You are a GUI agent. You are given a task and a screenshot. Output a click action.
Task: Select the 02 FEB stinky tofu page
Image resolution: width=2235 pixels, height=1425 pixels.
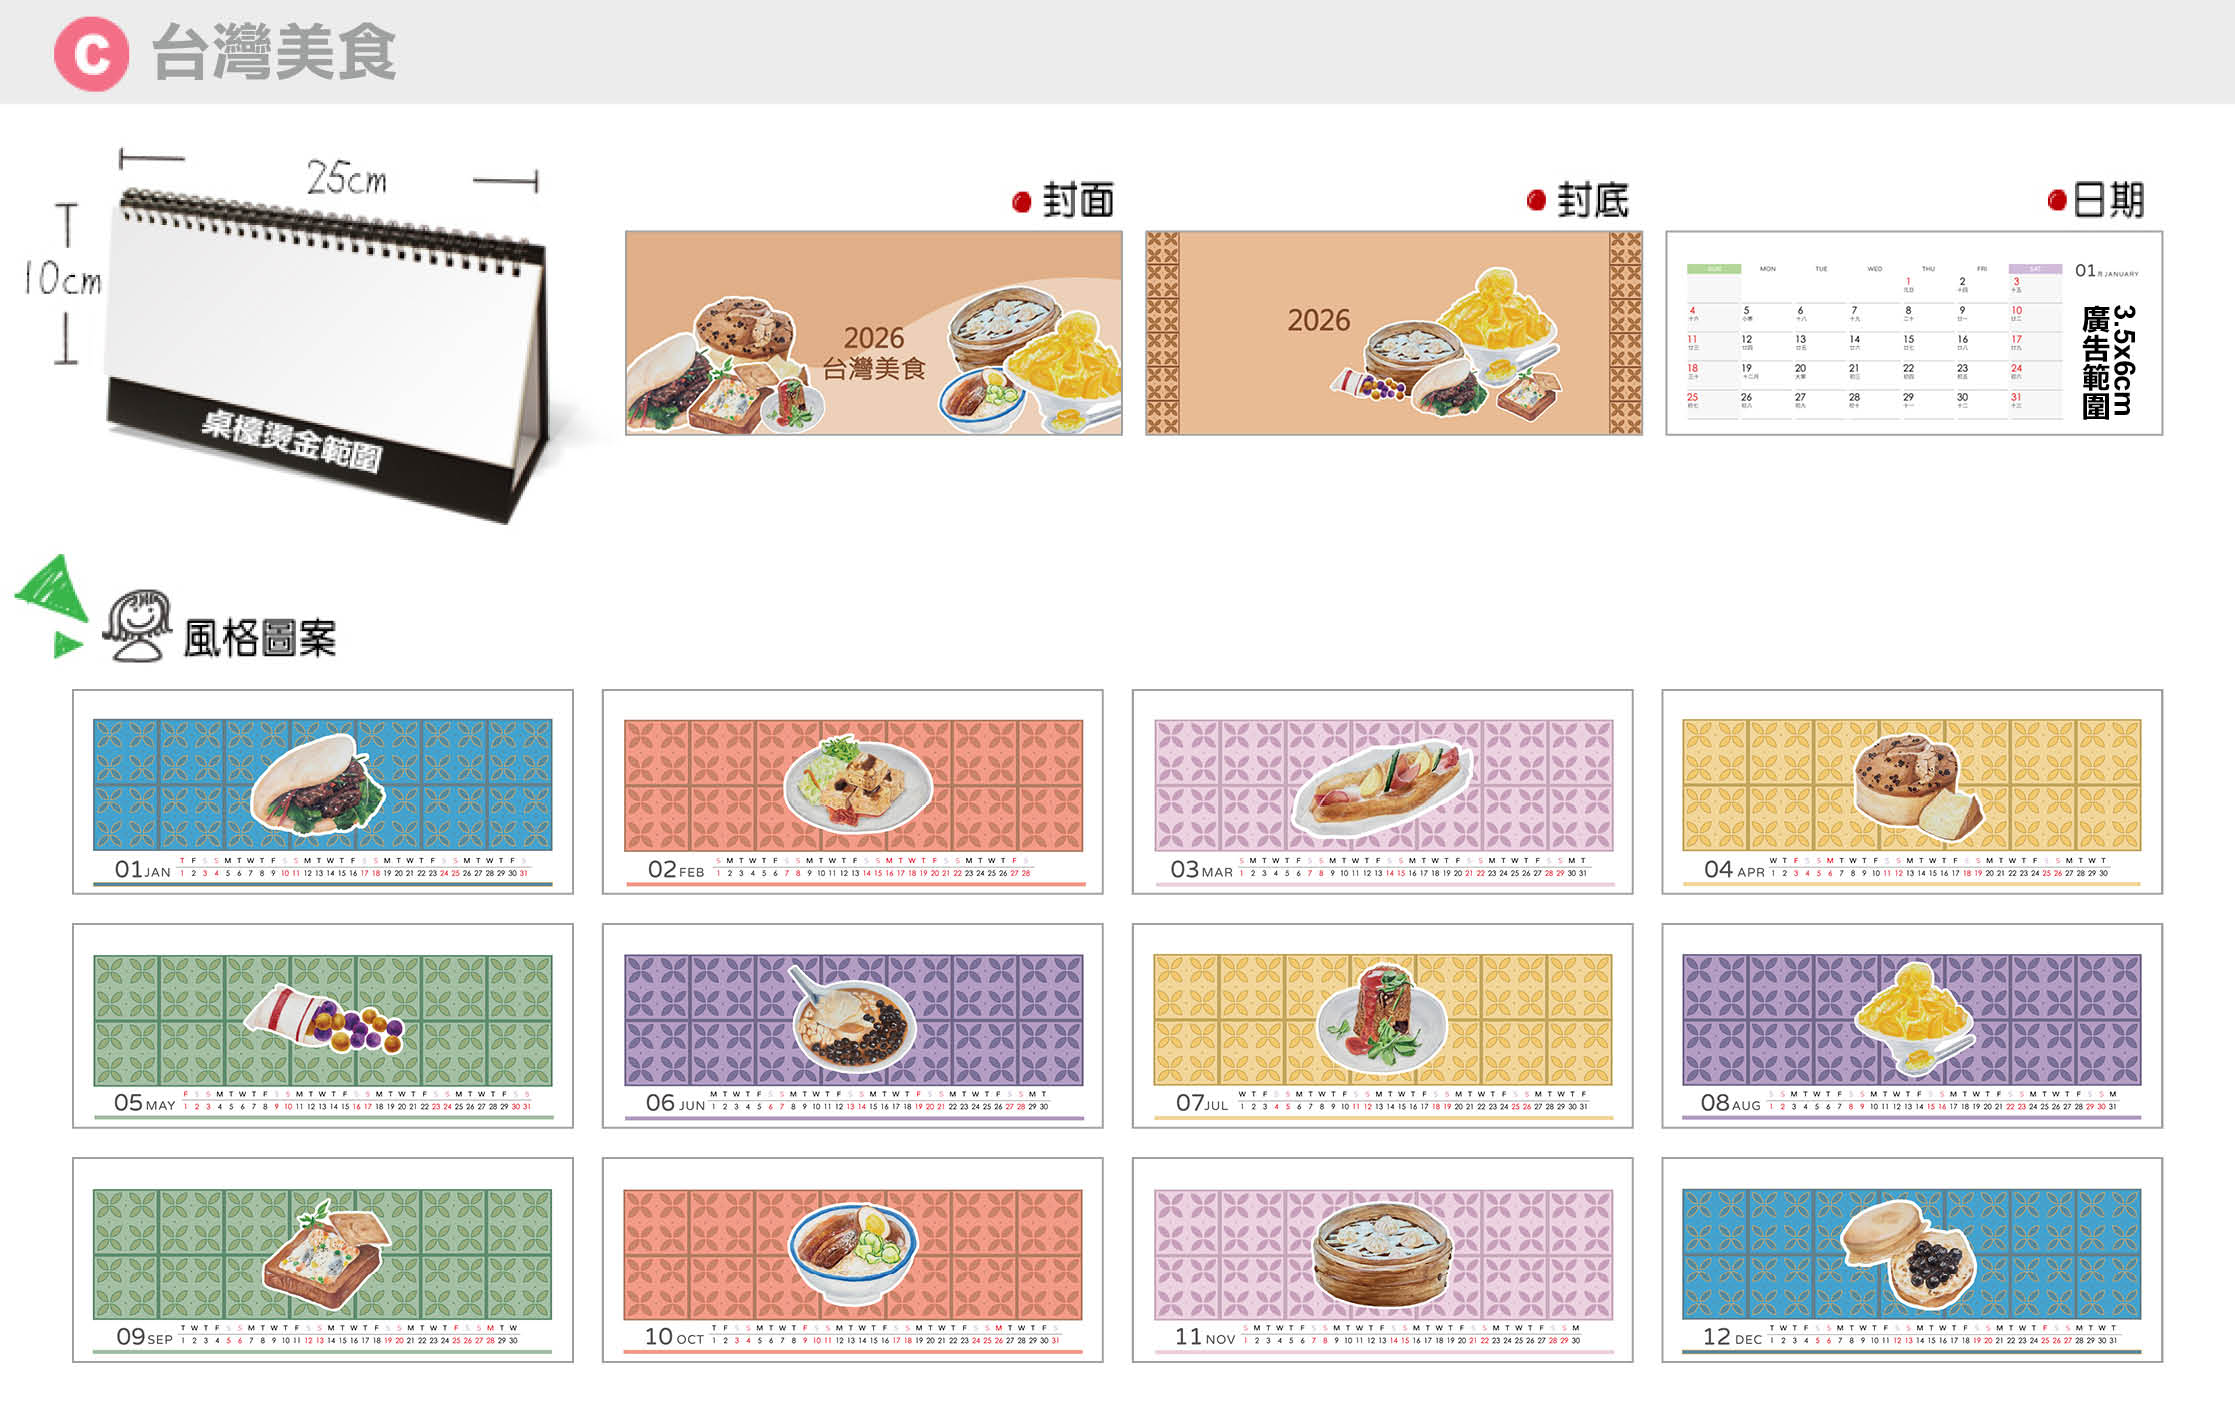[853, 791]
